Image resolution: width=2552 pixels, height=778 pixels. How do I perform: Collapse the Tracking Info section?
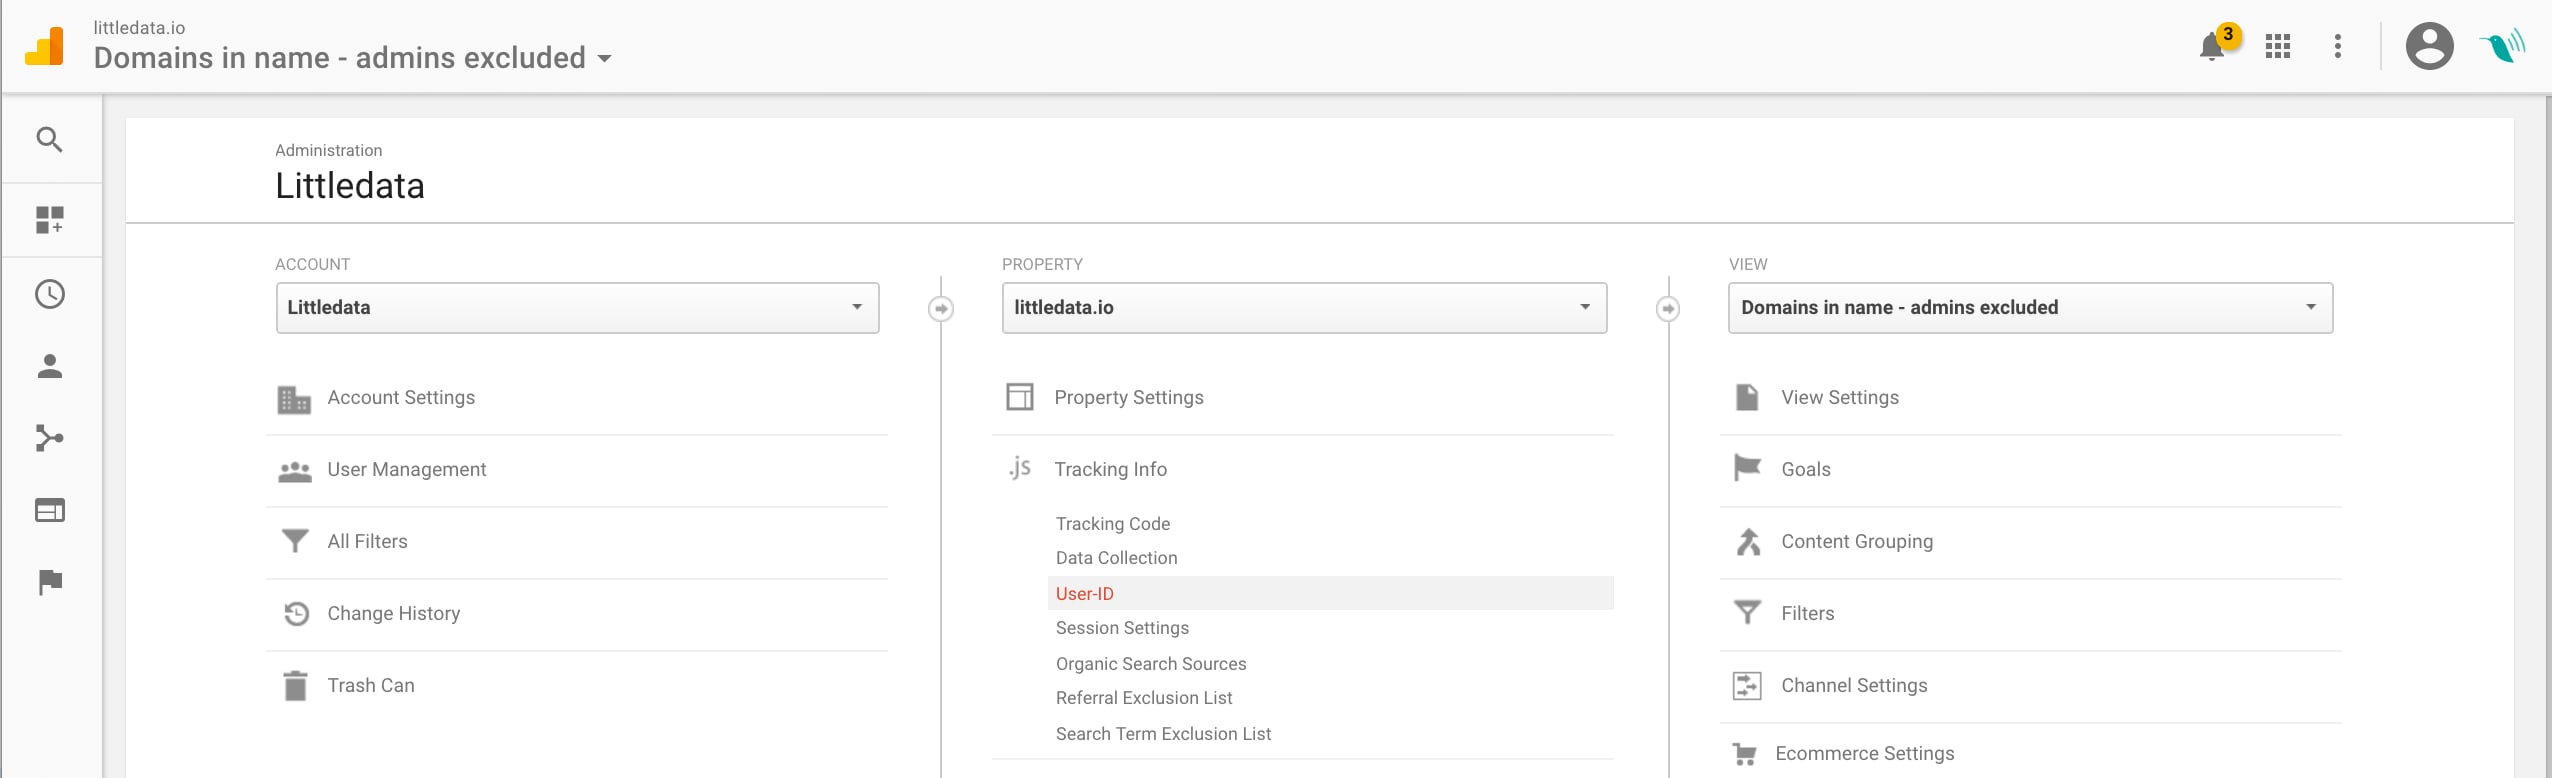pos(1111,470)
